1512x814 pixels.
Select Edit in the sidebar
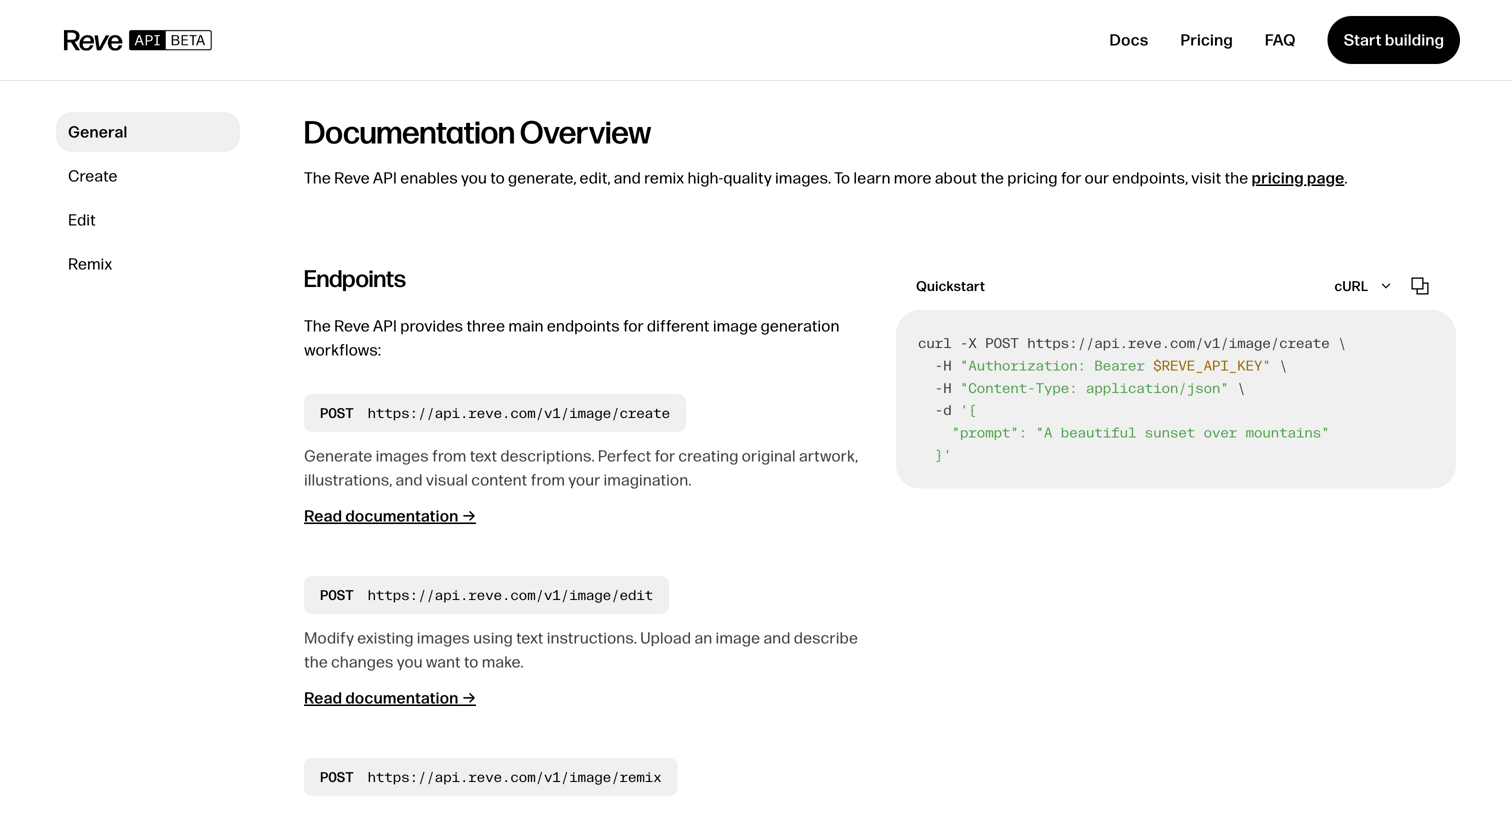tap(148, 220)
